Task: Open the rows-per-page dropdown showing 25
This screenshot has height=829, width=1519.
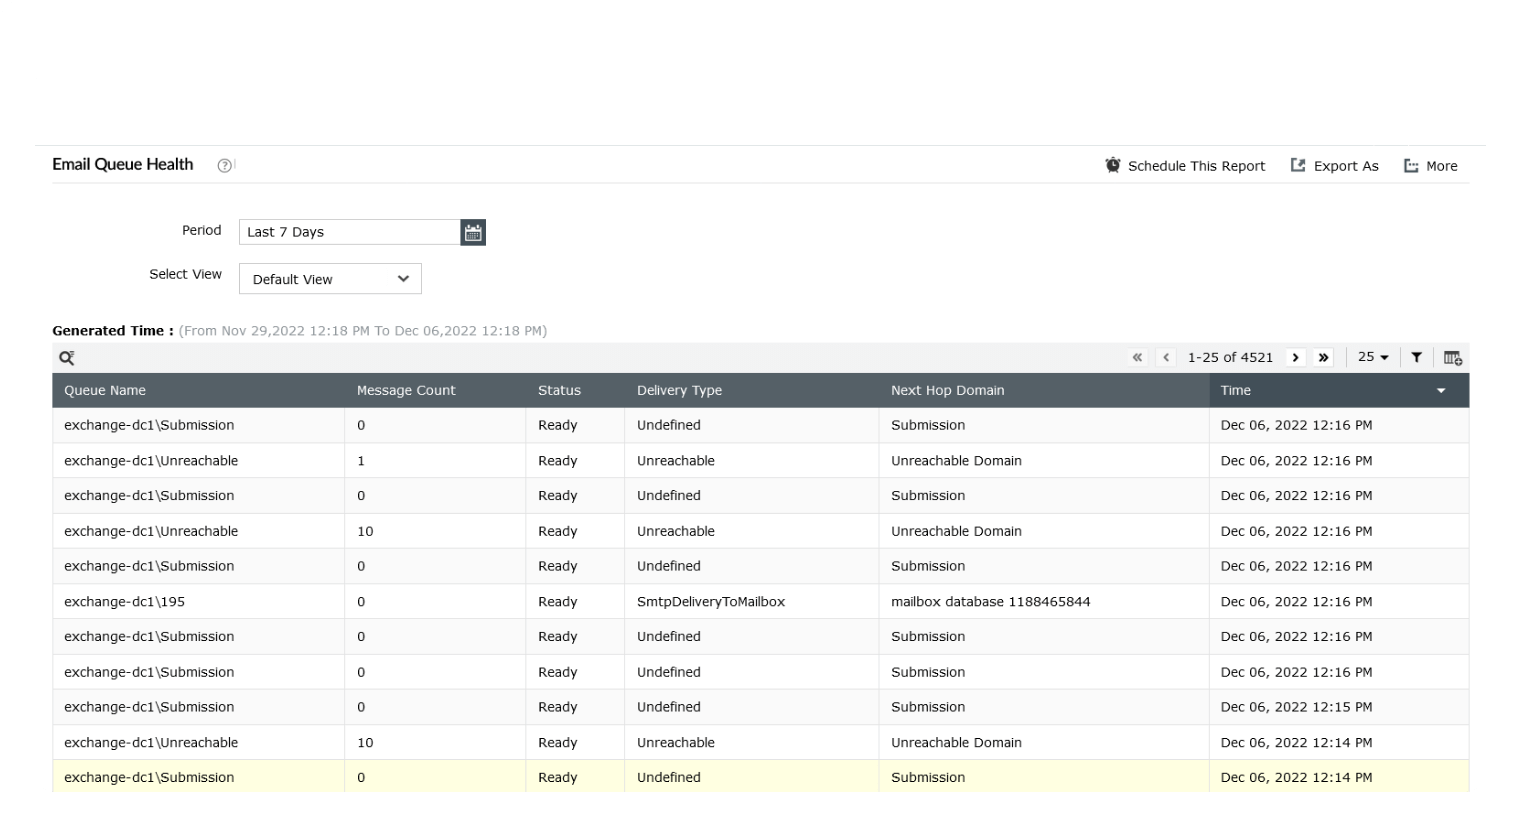Action: tap(1372, 357)
